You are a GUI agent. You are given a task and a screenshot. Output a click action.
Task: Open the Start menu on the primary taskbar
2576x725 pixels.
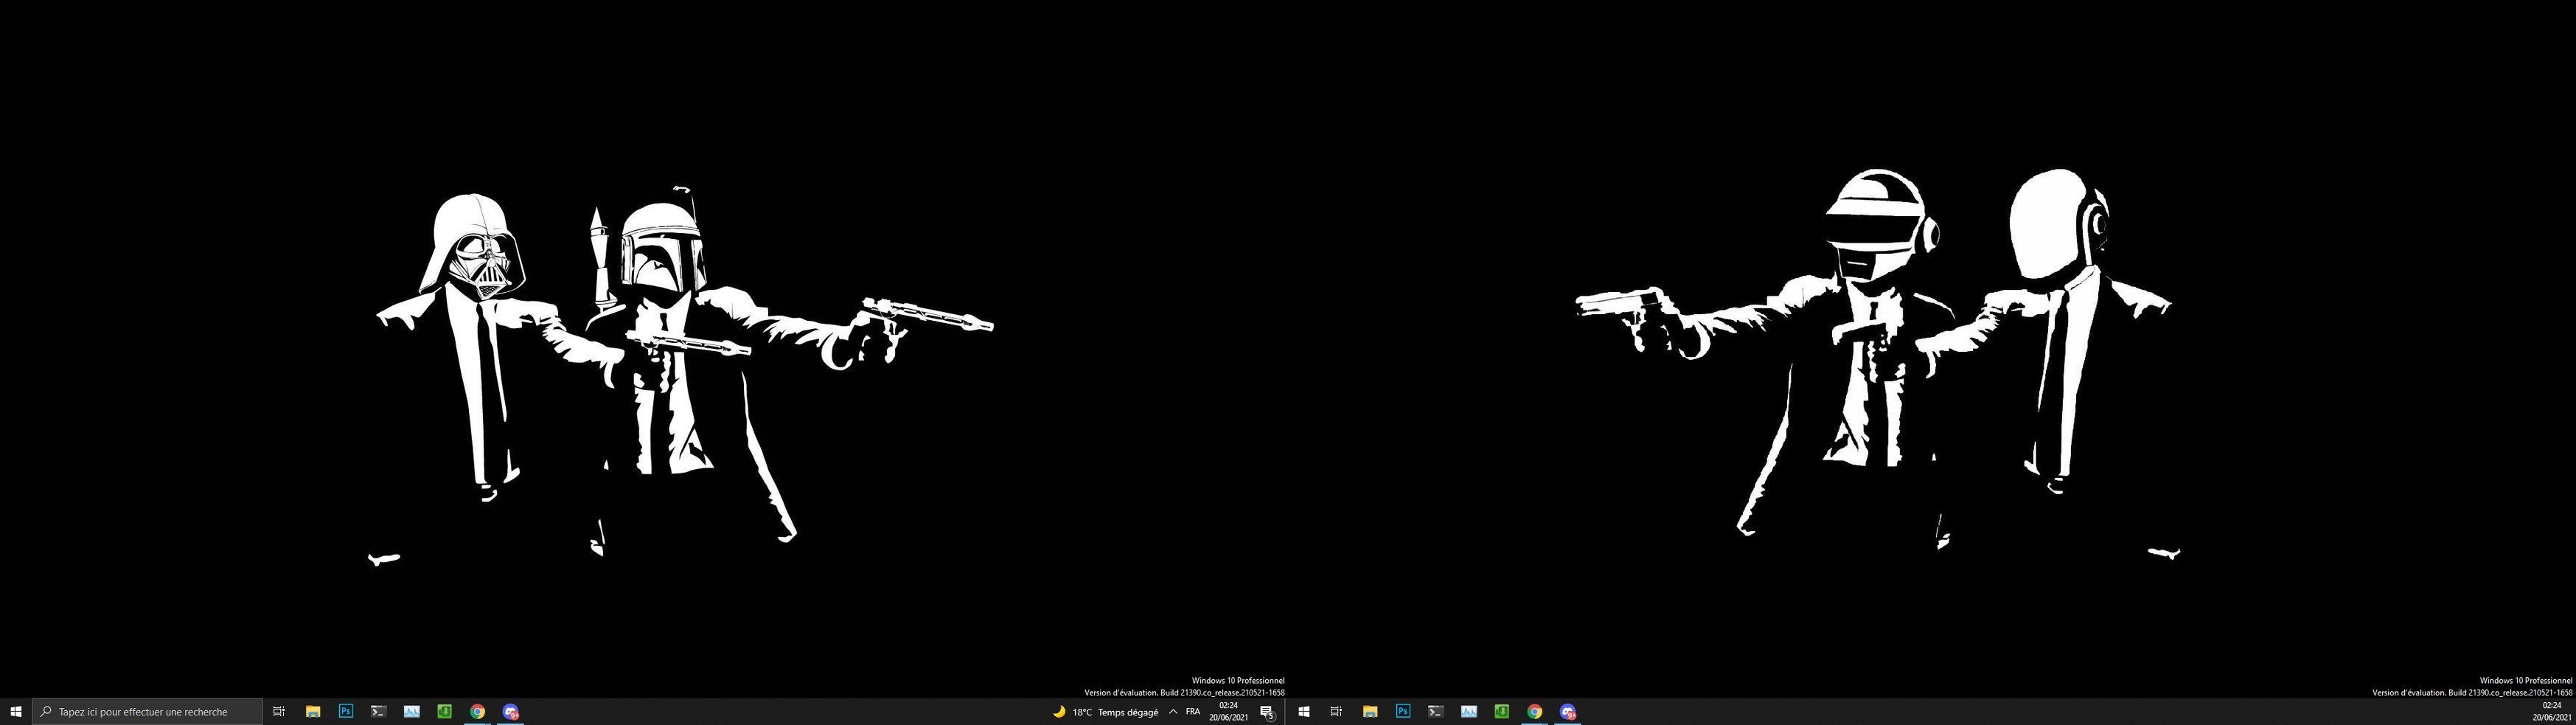(16, 712)
